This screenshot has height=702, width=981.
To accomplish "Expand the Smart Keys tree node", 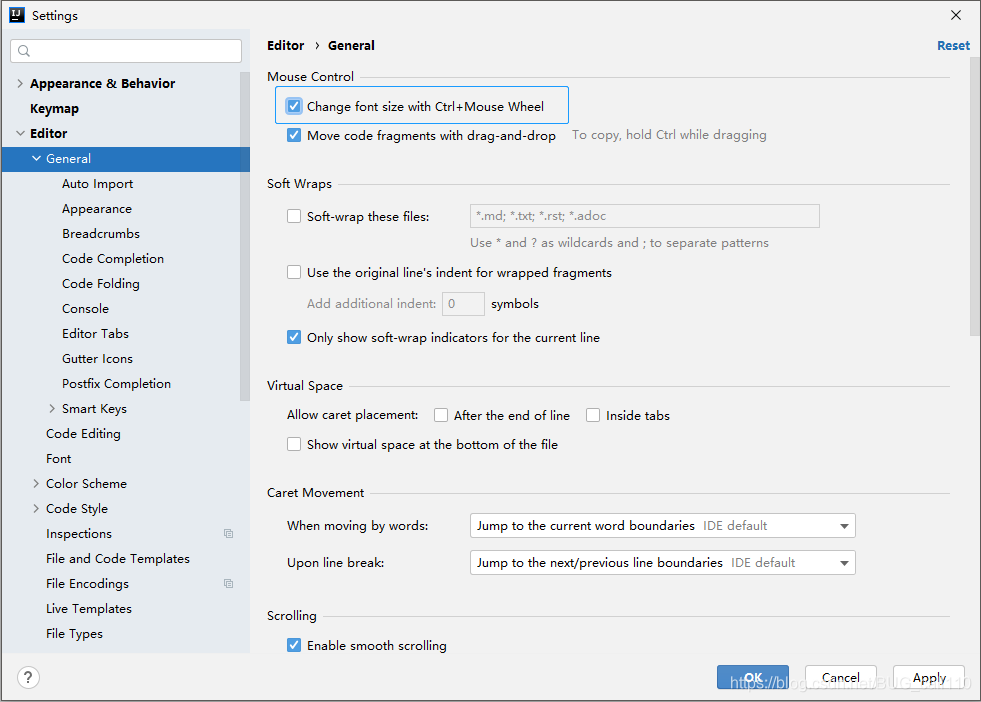I will [53, 408].
